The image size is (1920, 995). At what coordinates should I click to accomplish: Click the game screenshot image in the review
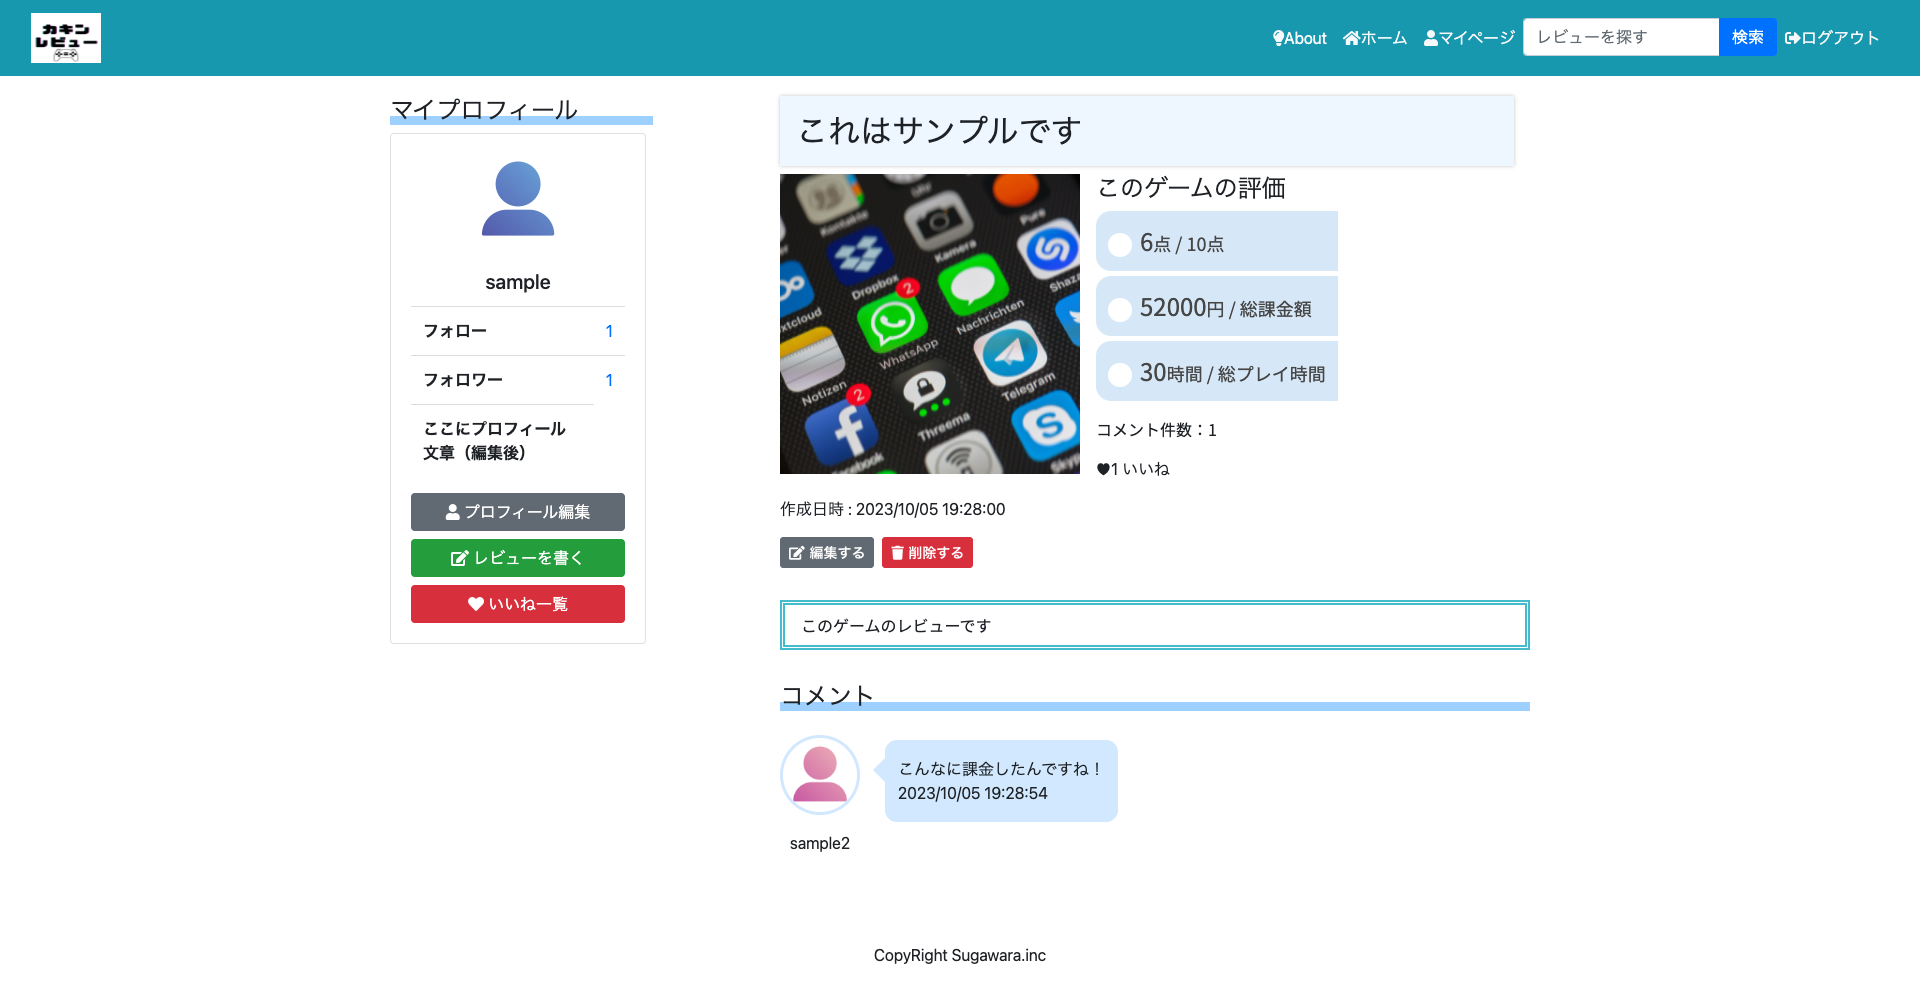929,323
